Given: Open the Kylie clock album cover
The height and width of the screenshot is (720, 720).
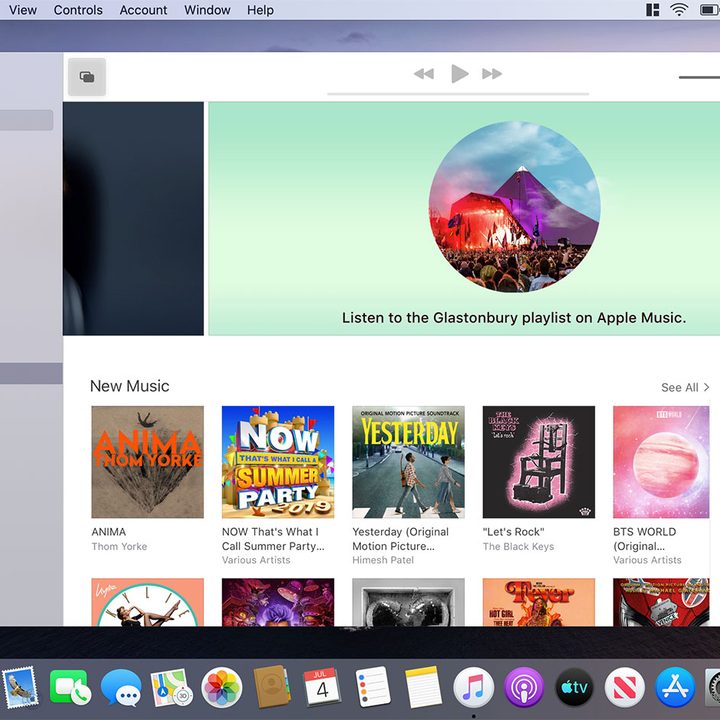Looking at the screenshot, I should (x=147, y=602).
